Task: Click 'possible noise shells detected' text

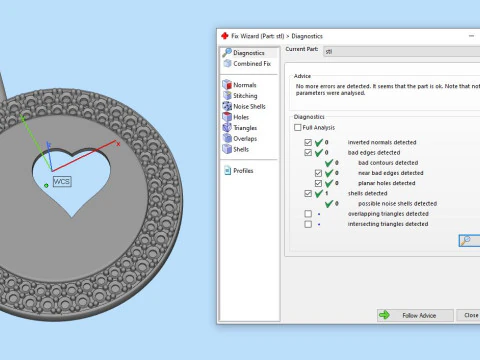Action: click(x=397, y=203)
